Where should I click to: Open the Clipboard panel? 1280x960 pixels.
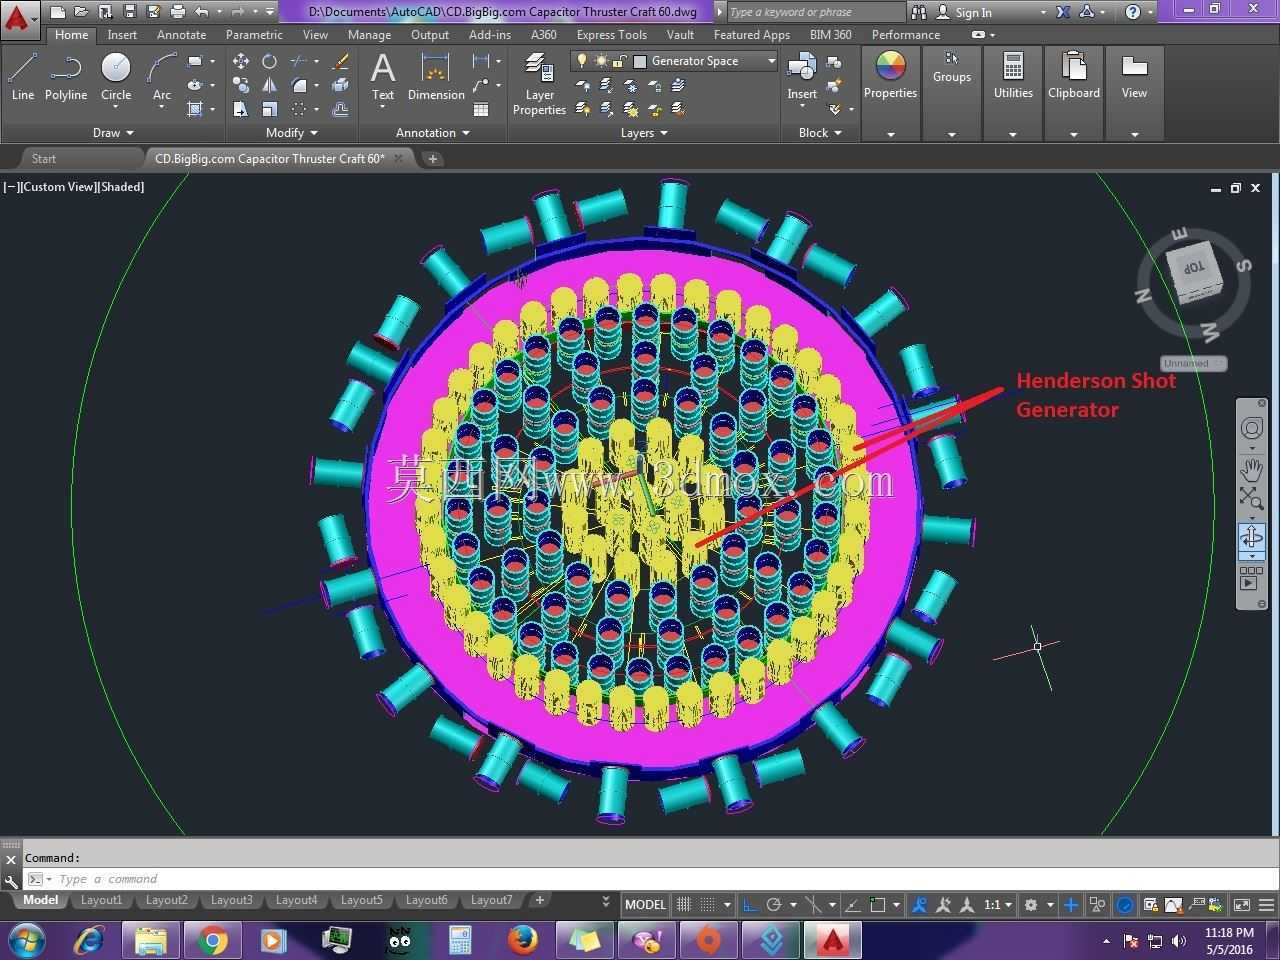(x=1074, y=76)
